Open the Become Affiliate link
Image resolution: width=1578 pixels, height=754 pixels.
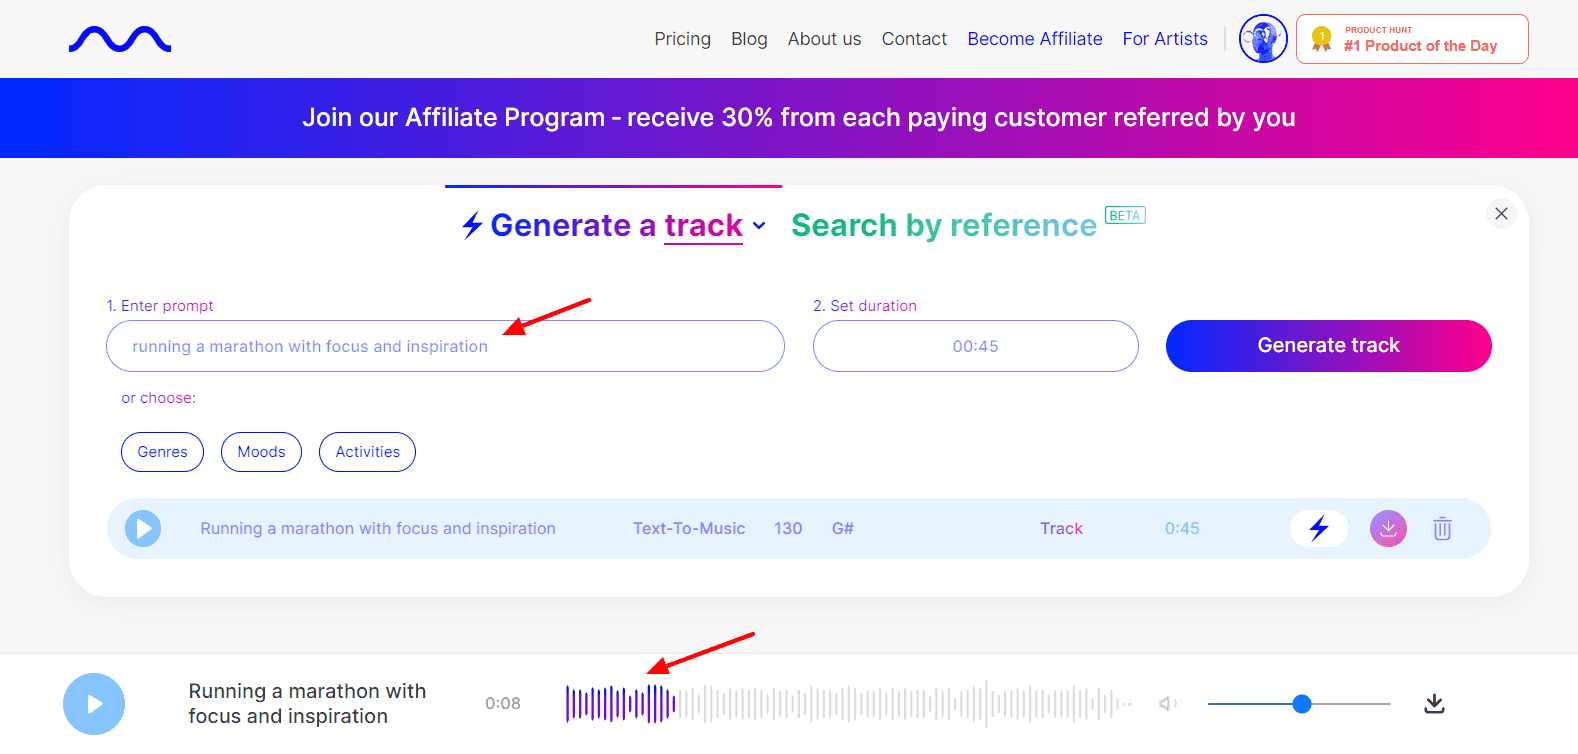[x=1034, y=39]
